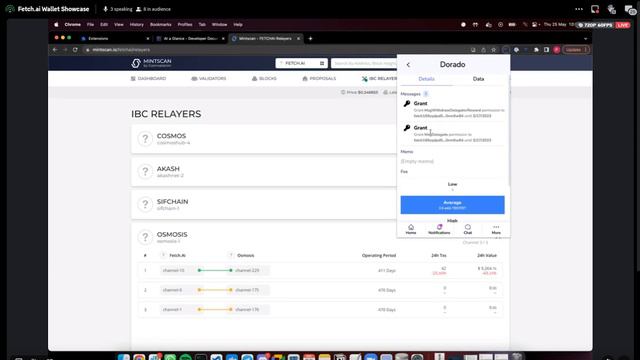Bookmark the page with the star icon
This screenshot has width=640, height=360.
coord(493,50)
